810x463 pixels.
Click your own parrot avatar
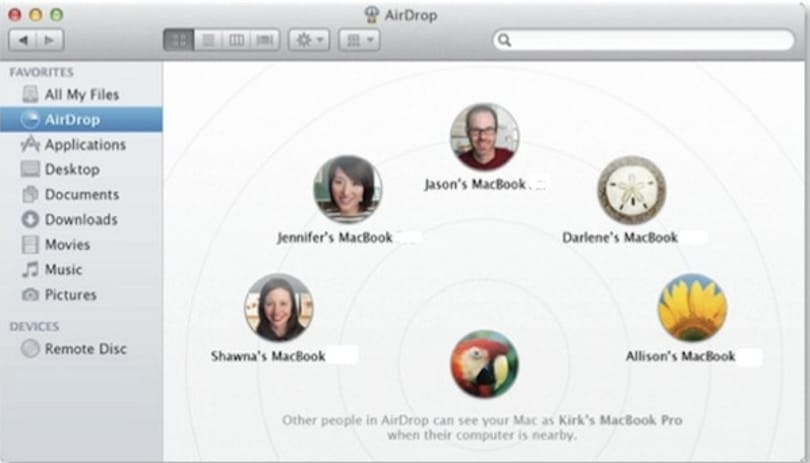(x=484, y=364)
